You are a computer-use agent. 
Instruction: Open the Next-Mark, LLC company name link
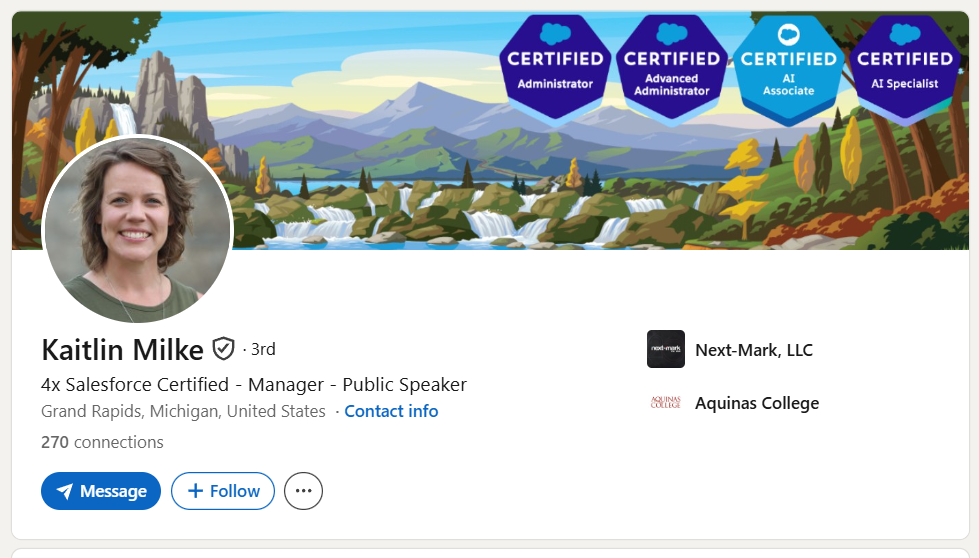[754, 350]
